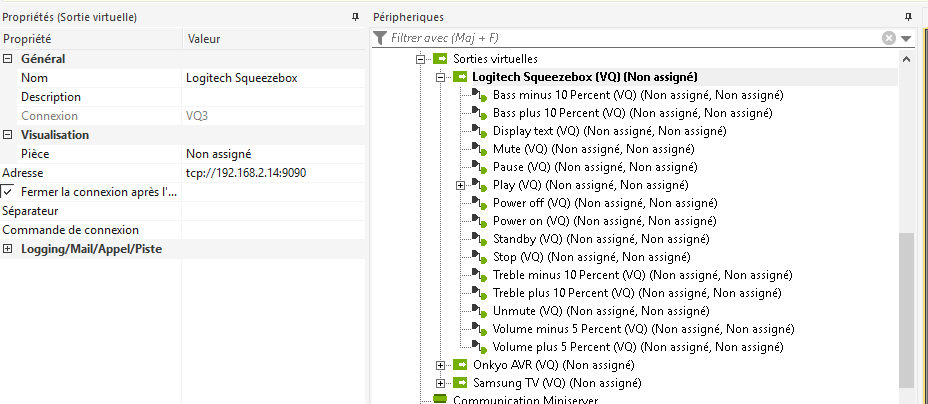The width and height of the screenshot is (928, 404).
Task: Click the Stop command icon
Action: tap(479, 257)
